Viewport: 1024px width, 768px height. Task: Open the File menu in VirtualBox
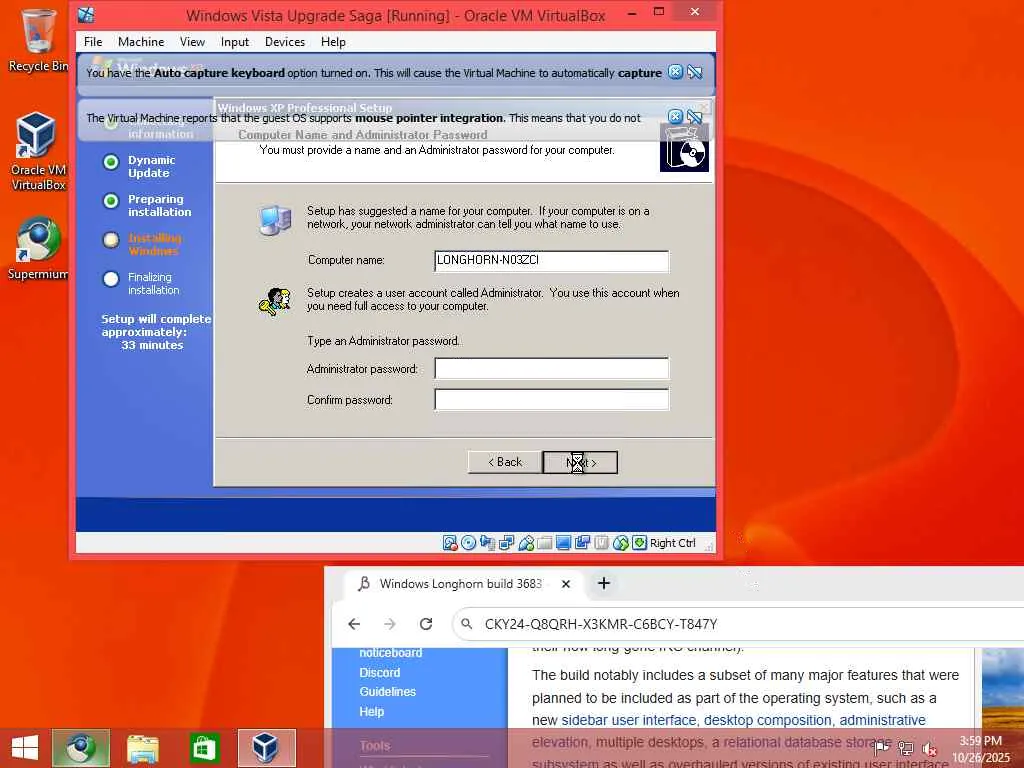tap(93, 42)
